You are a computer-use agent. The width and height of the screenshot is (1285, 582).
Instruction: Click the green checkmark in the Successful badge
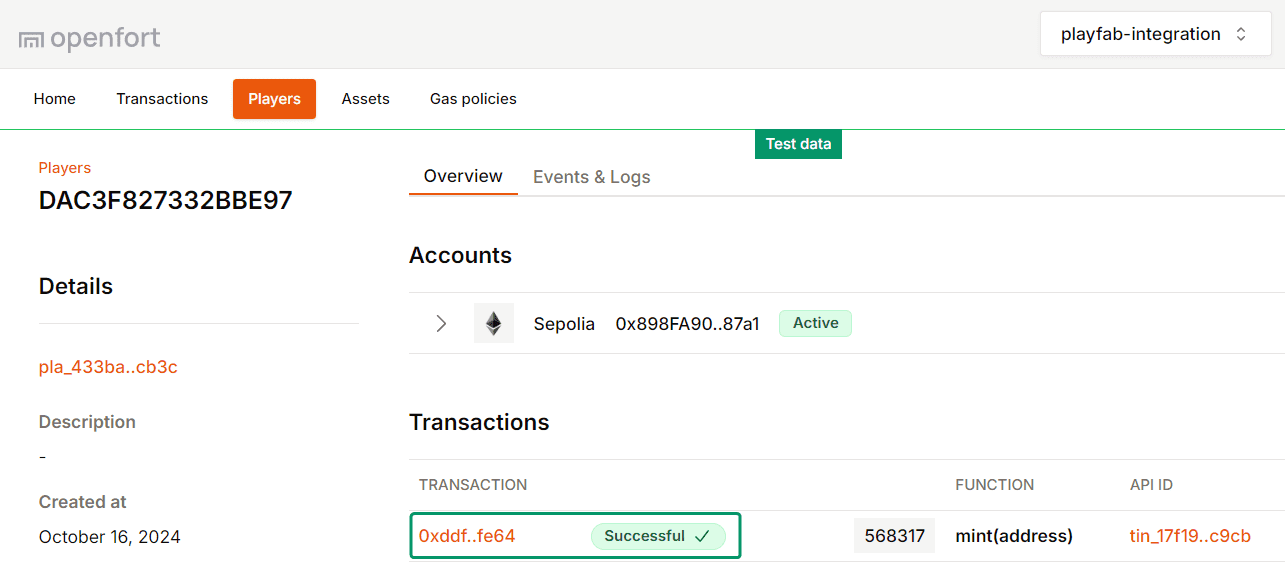705,536
